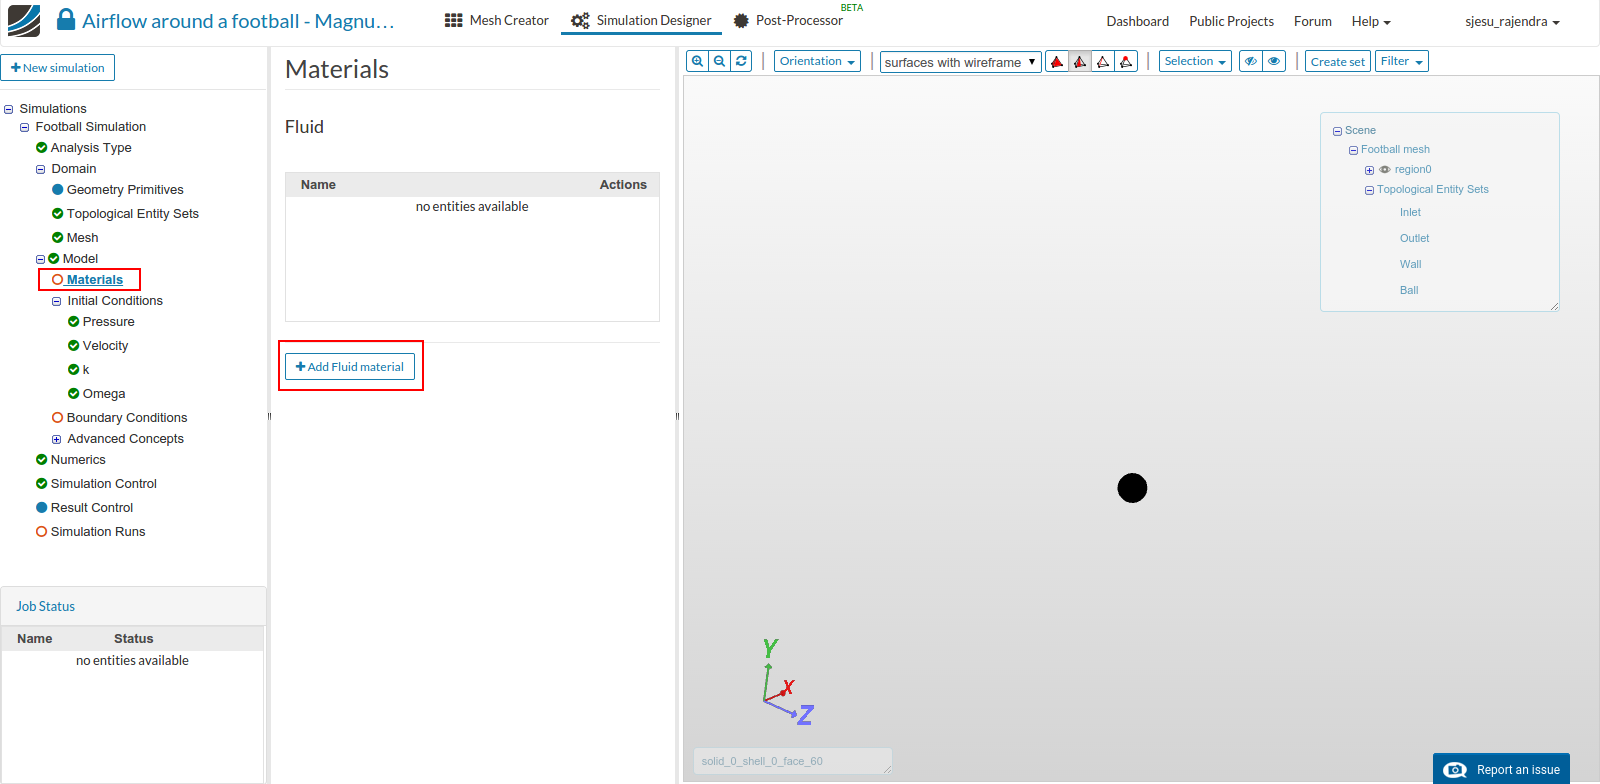1600x784 pixels.
Task: Zoom in the 3D viewer
Action: tap(698, 61)
